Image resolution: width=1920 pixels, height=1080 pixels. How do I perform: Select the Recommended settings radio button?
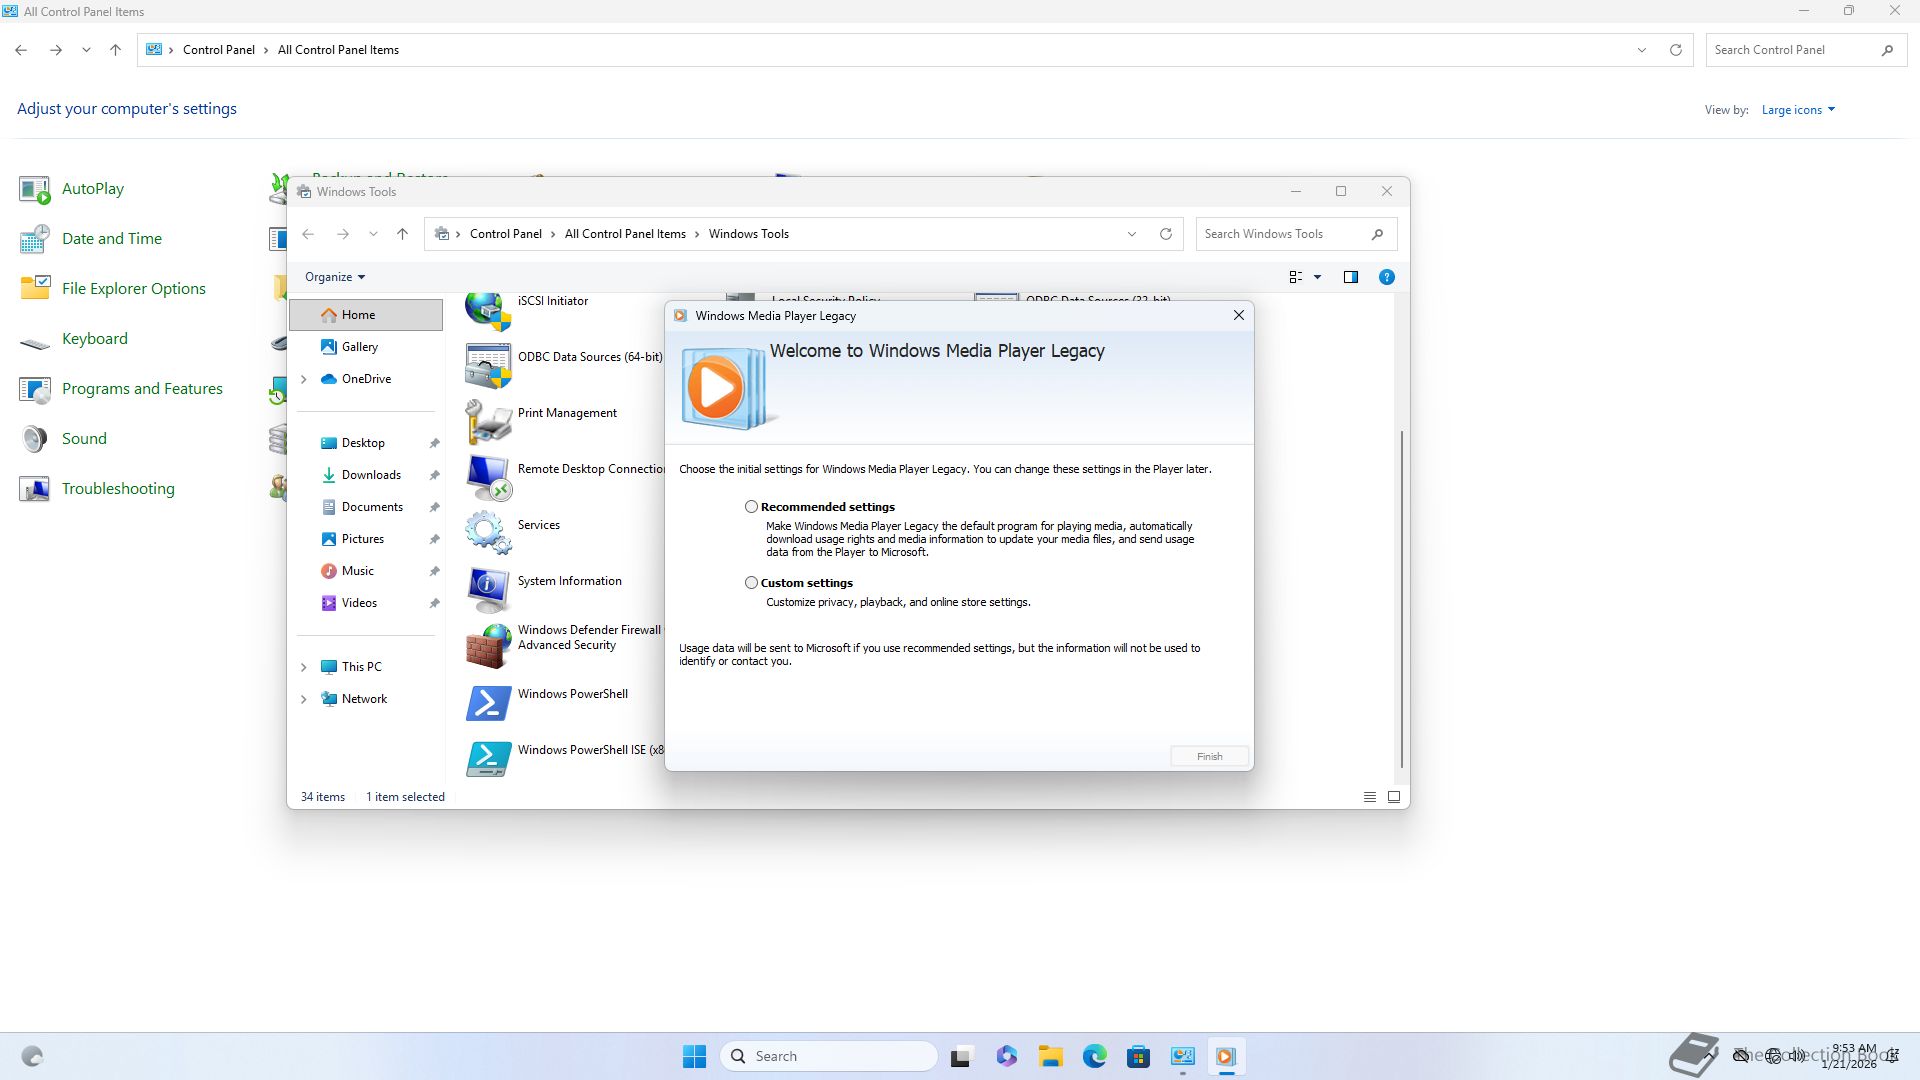[x=751, y=507]
